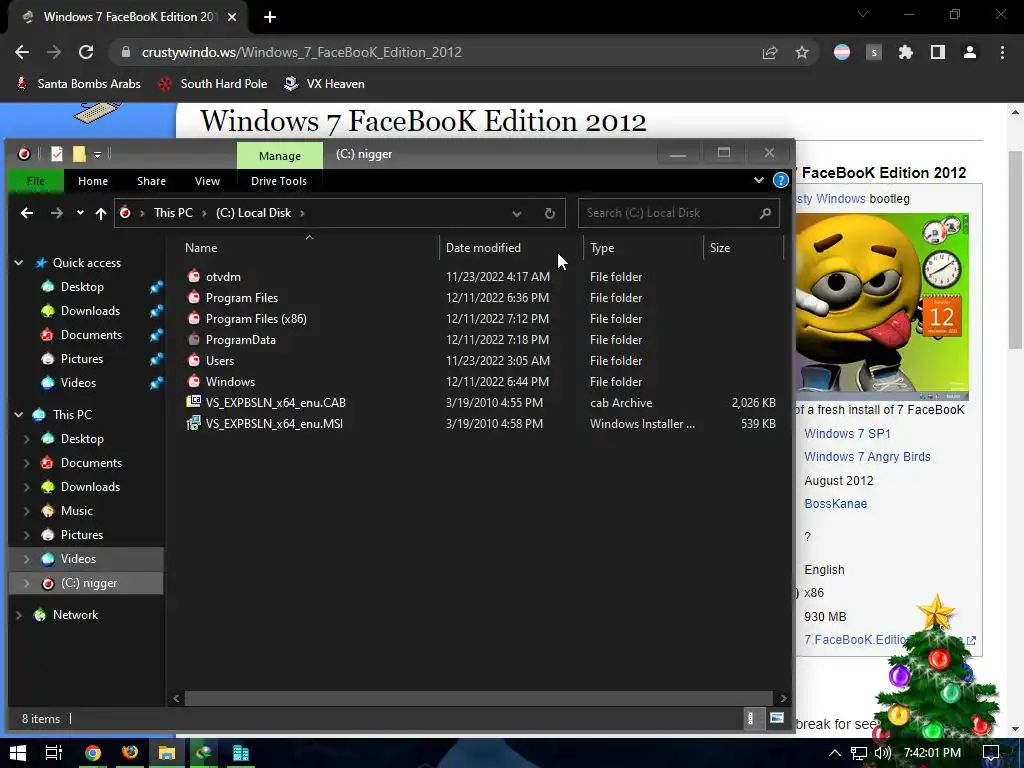The image size is (1024, 768).
Task: Click the New folder icon in Explorer's title bar
Action: tap(79, 153)
